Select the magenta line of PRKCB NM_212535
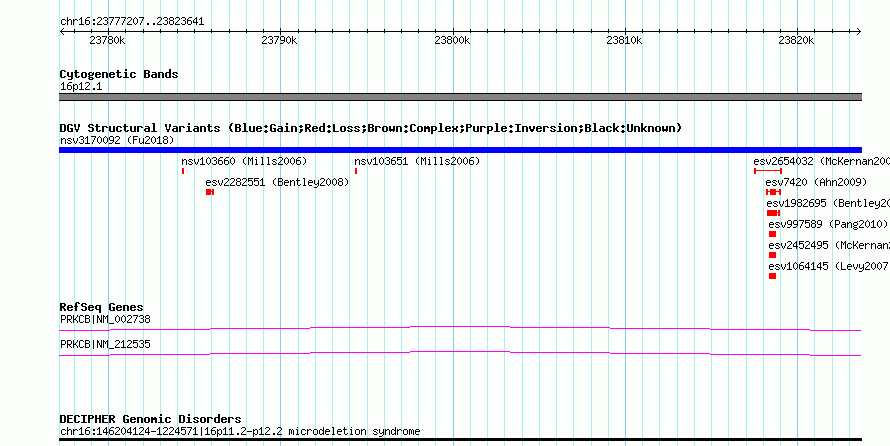The height and width of the screenshot is (446, 890). 460,354
